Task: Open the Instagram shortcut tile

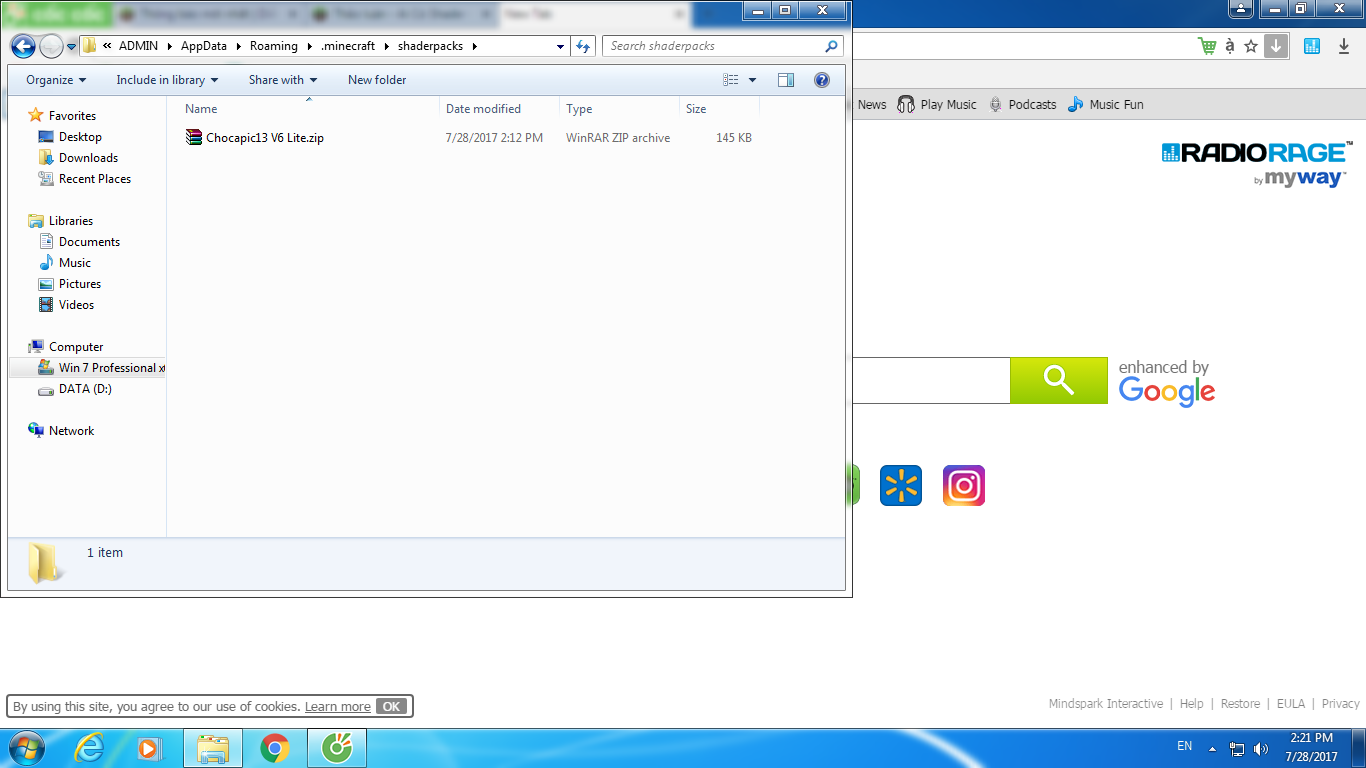Action: 964,486
